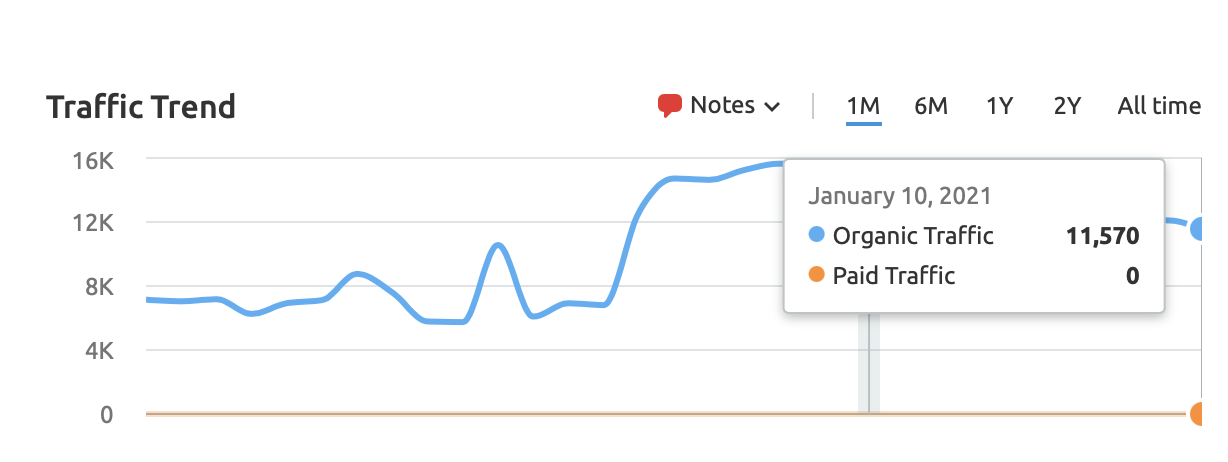Click the blue Organic Traffic dot in tooltip
The width and height of the screenshot is (1228, 462).
tap(816, 236)
